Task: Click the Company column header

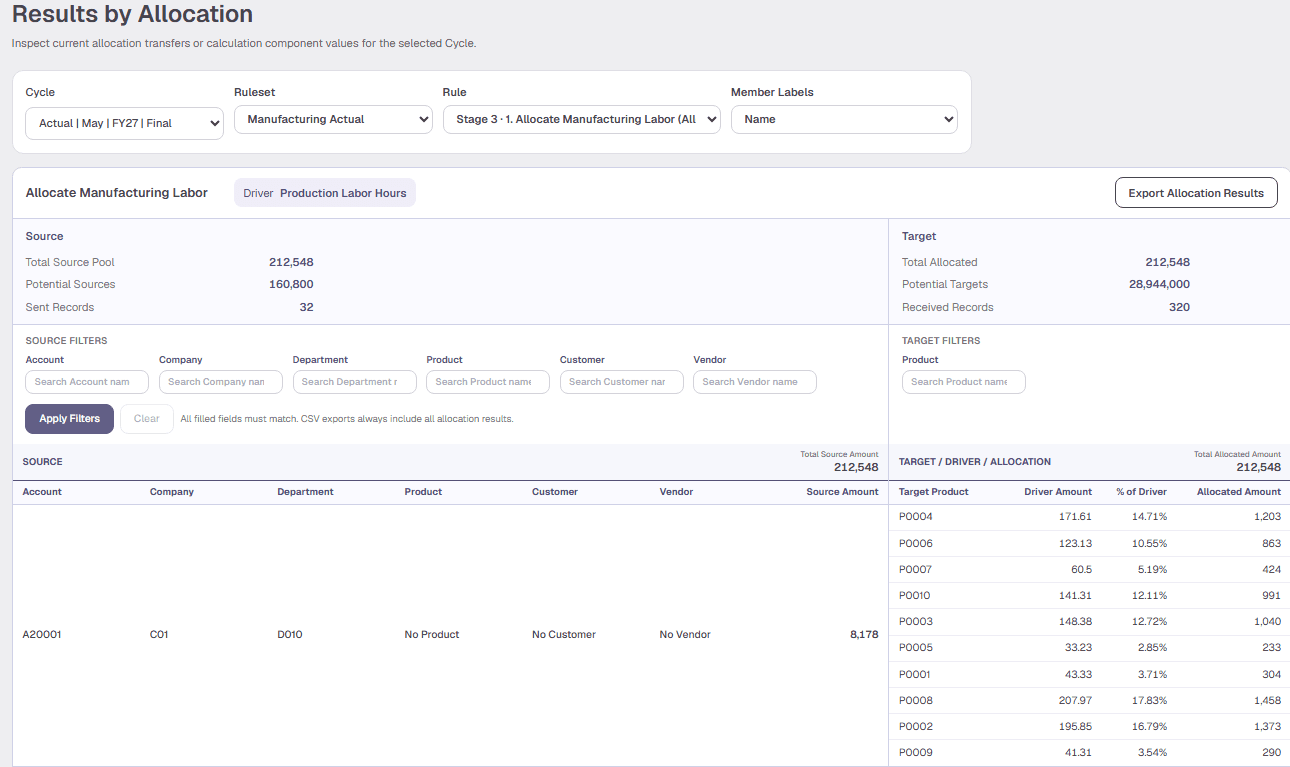Action: (x=172, y=492)
